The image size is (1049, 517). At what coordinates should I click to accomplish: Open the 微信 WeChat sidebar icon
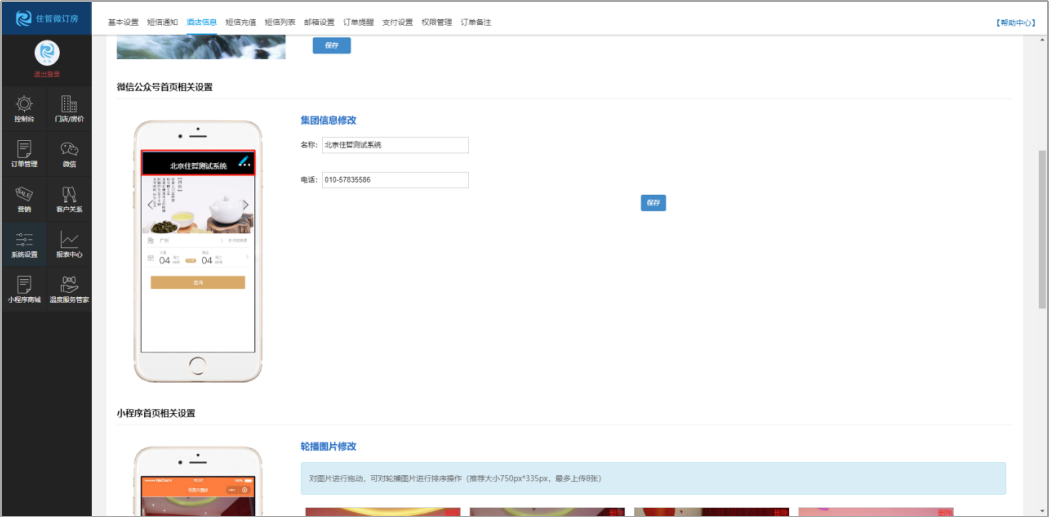pos(69,153)
